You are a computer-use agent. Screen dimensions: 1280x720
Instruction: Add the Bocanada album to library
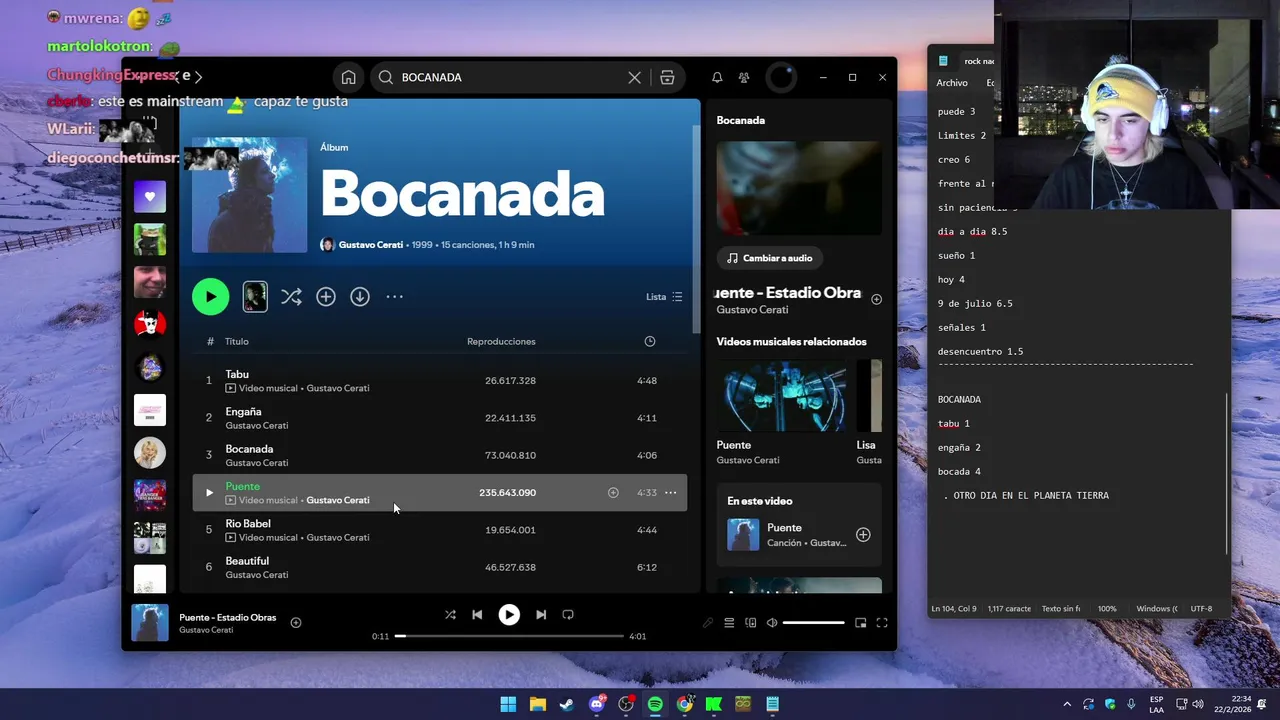pos(326,297)
